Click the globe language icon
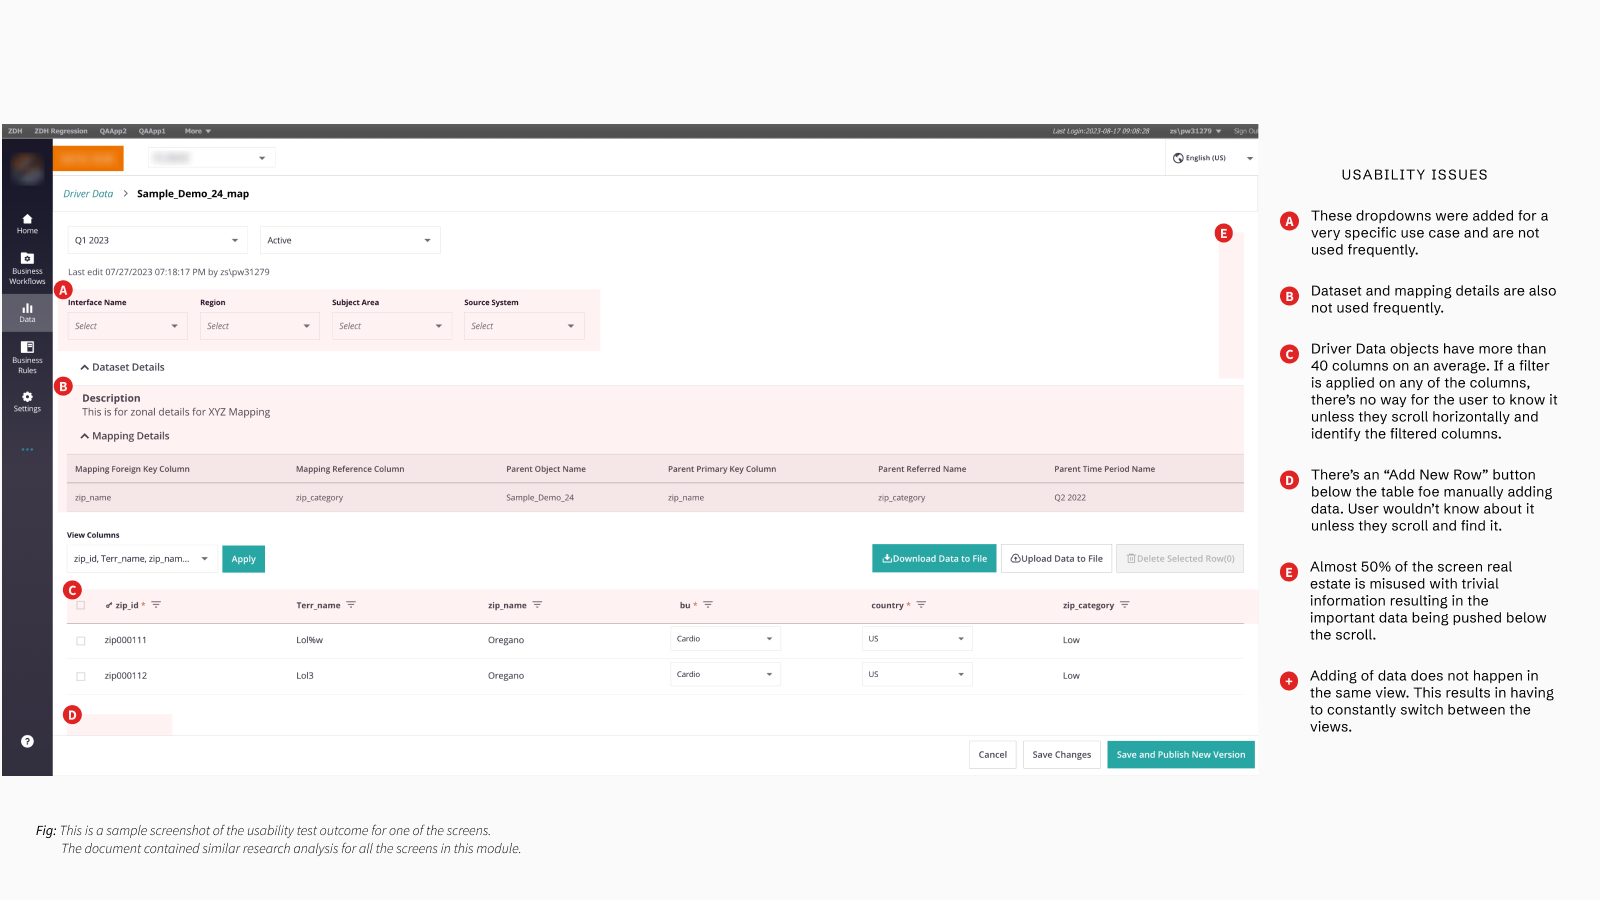Screen dimensions: 1600x900 click(x=1178, y=158)
